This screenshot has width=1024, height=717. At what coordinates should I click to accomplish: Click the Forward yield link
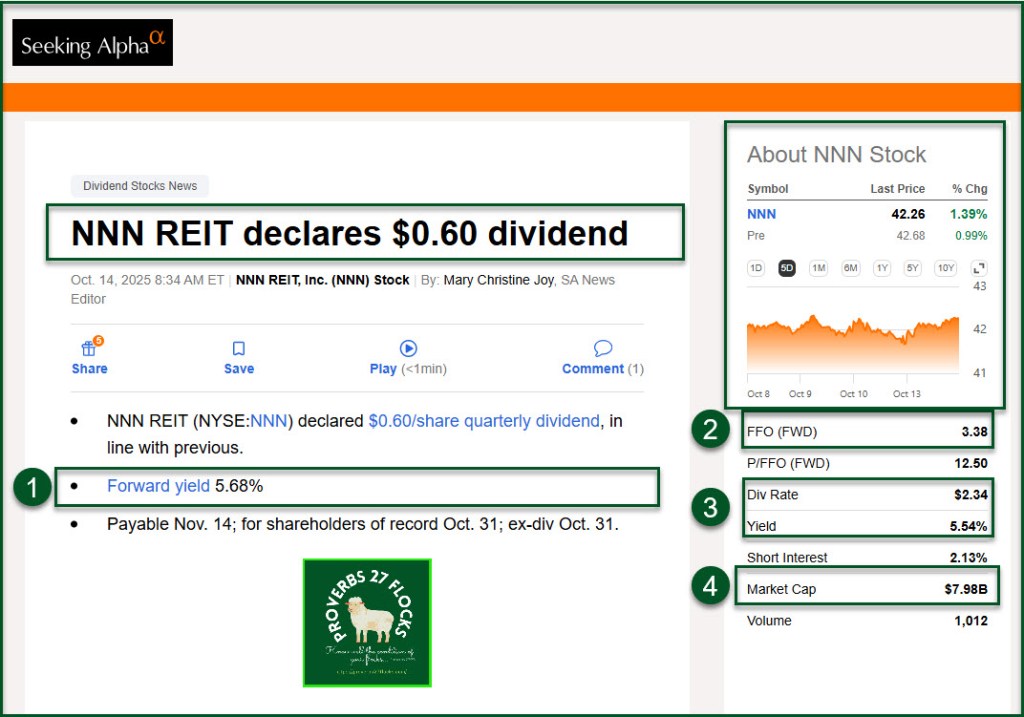158,486
